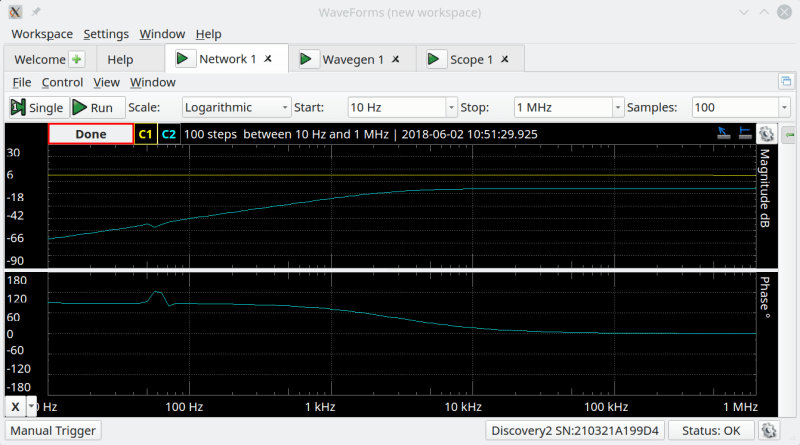Start Wavegen 1 using its tab play icon
800x445 pixels.
click(308, 60)
